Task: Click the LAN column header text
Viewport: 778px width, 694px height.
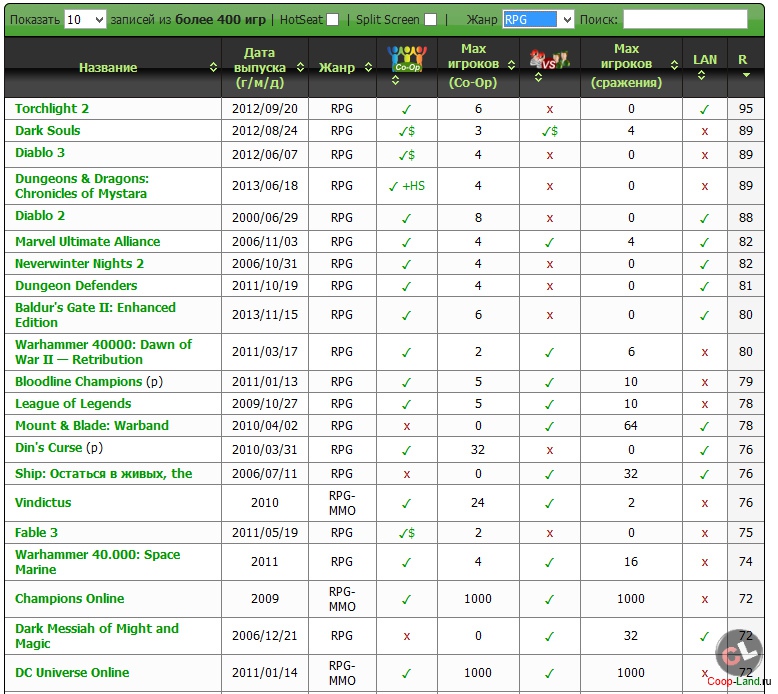Action: tap(705, 60)
